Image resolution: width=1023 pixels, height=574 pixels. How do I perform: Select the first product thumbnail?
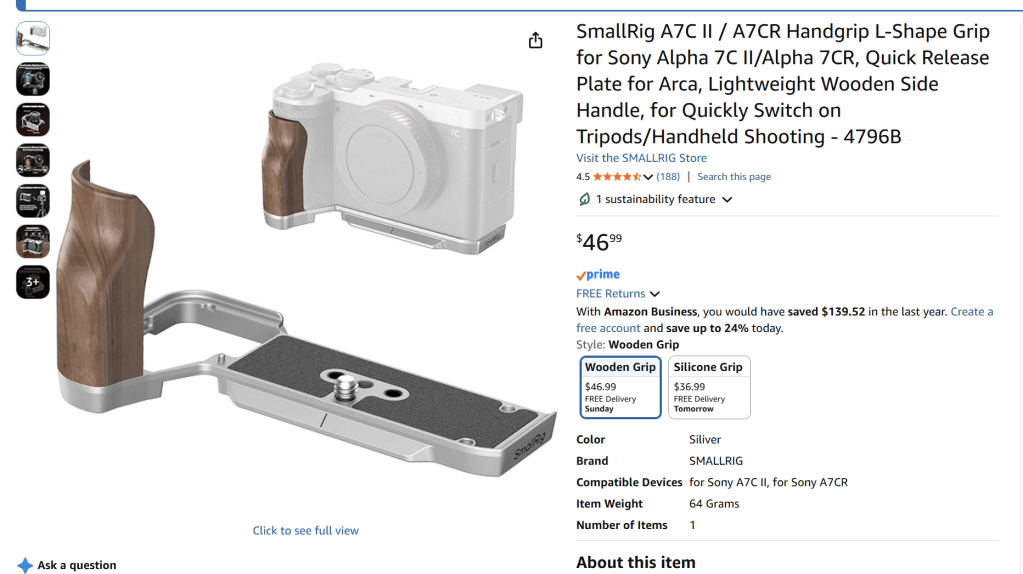33,38
